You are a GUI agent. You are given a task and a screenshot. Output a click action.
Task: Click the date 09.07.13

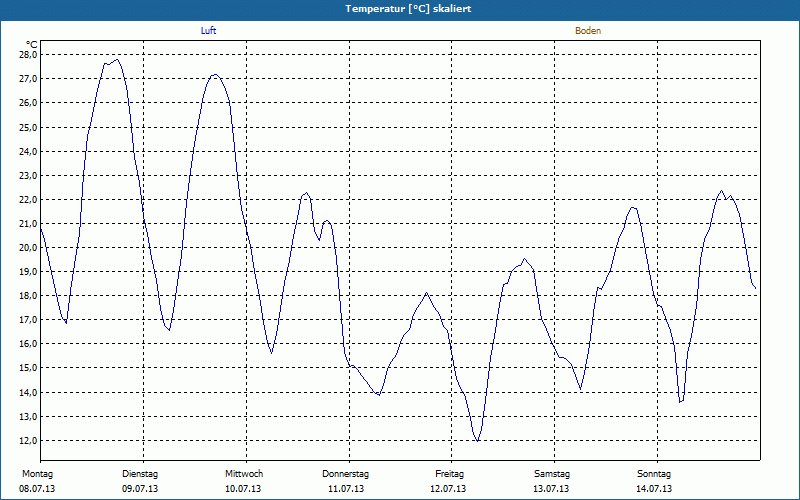(x=140, y=489)
